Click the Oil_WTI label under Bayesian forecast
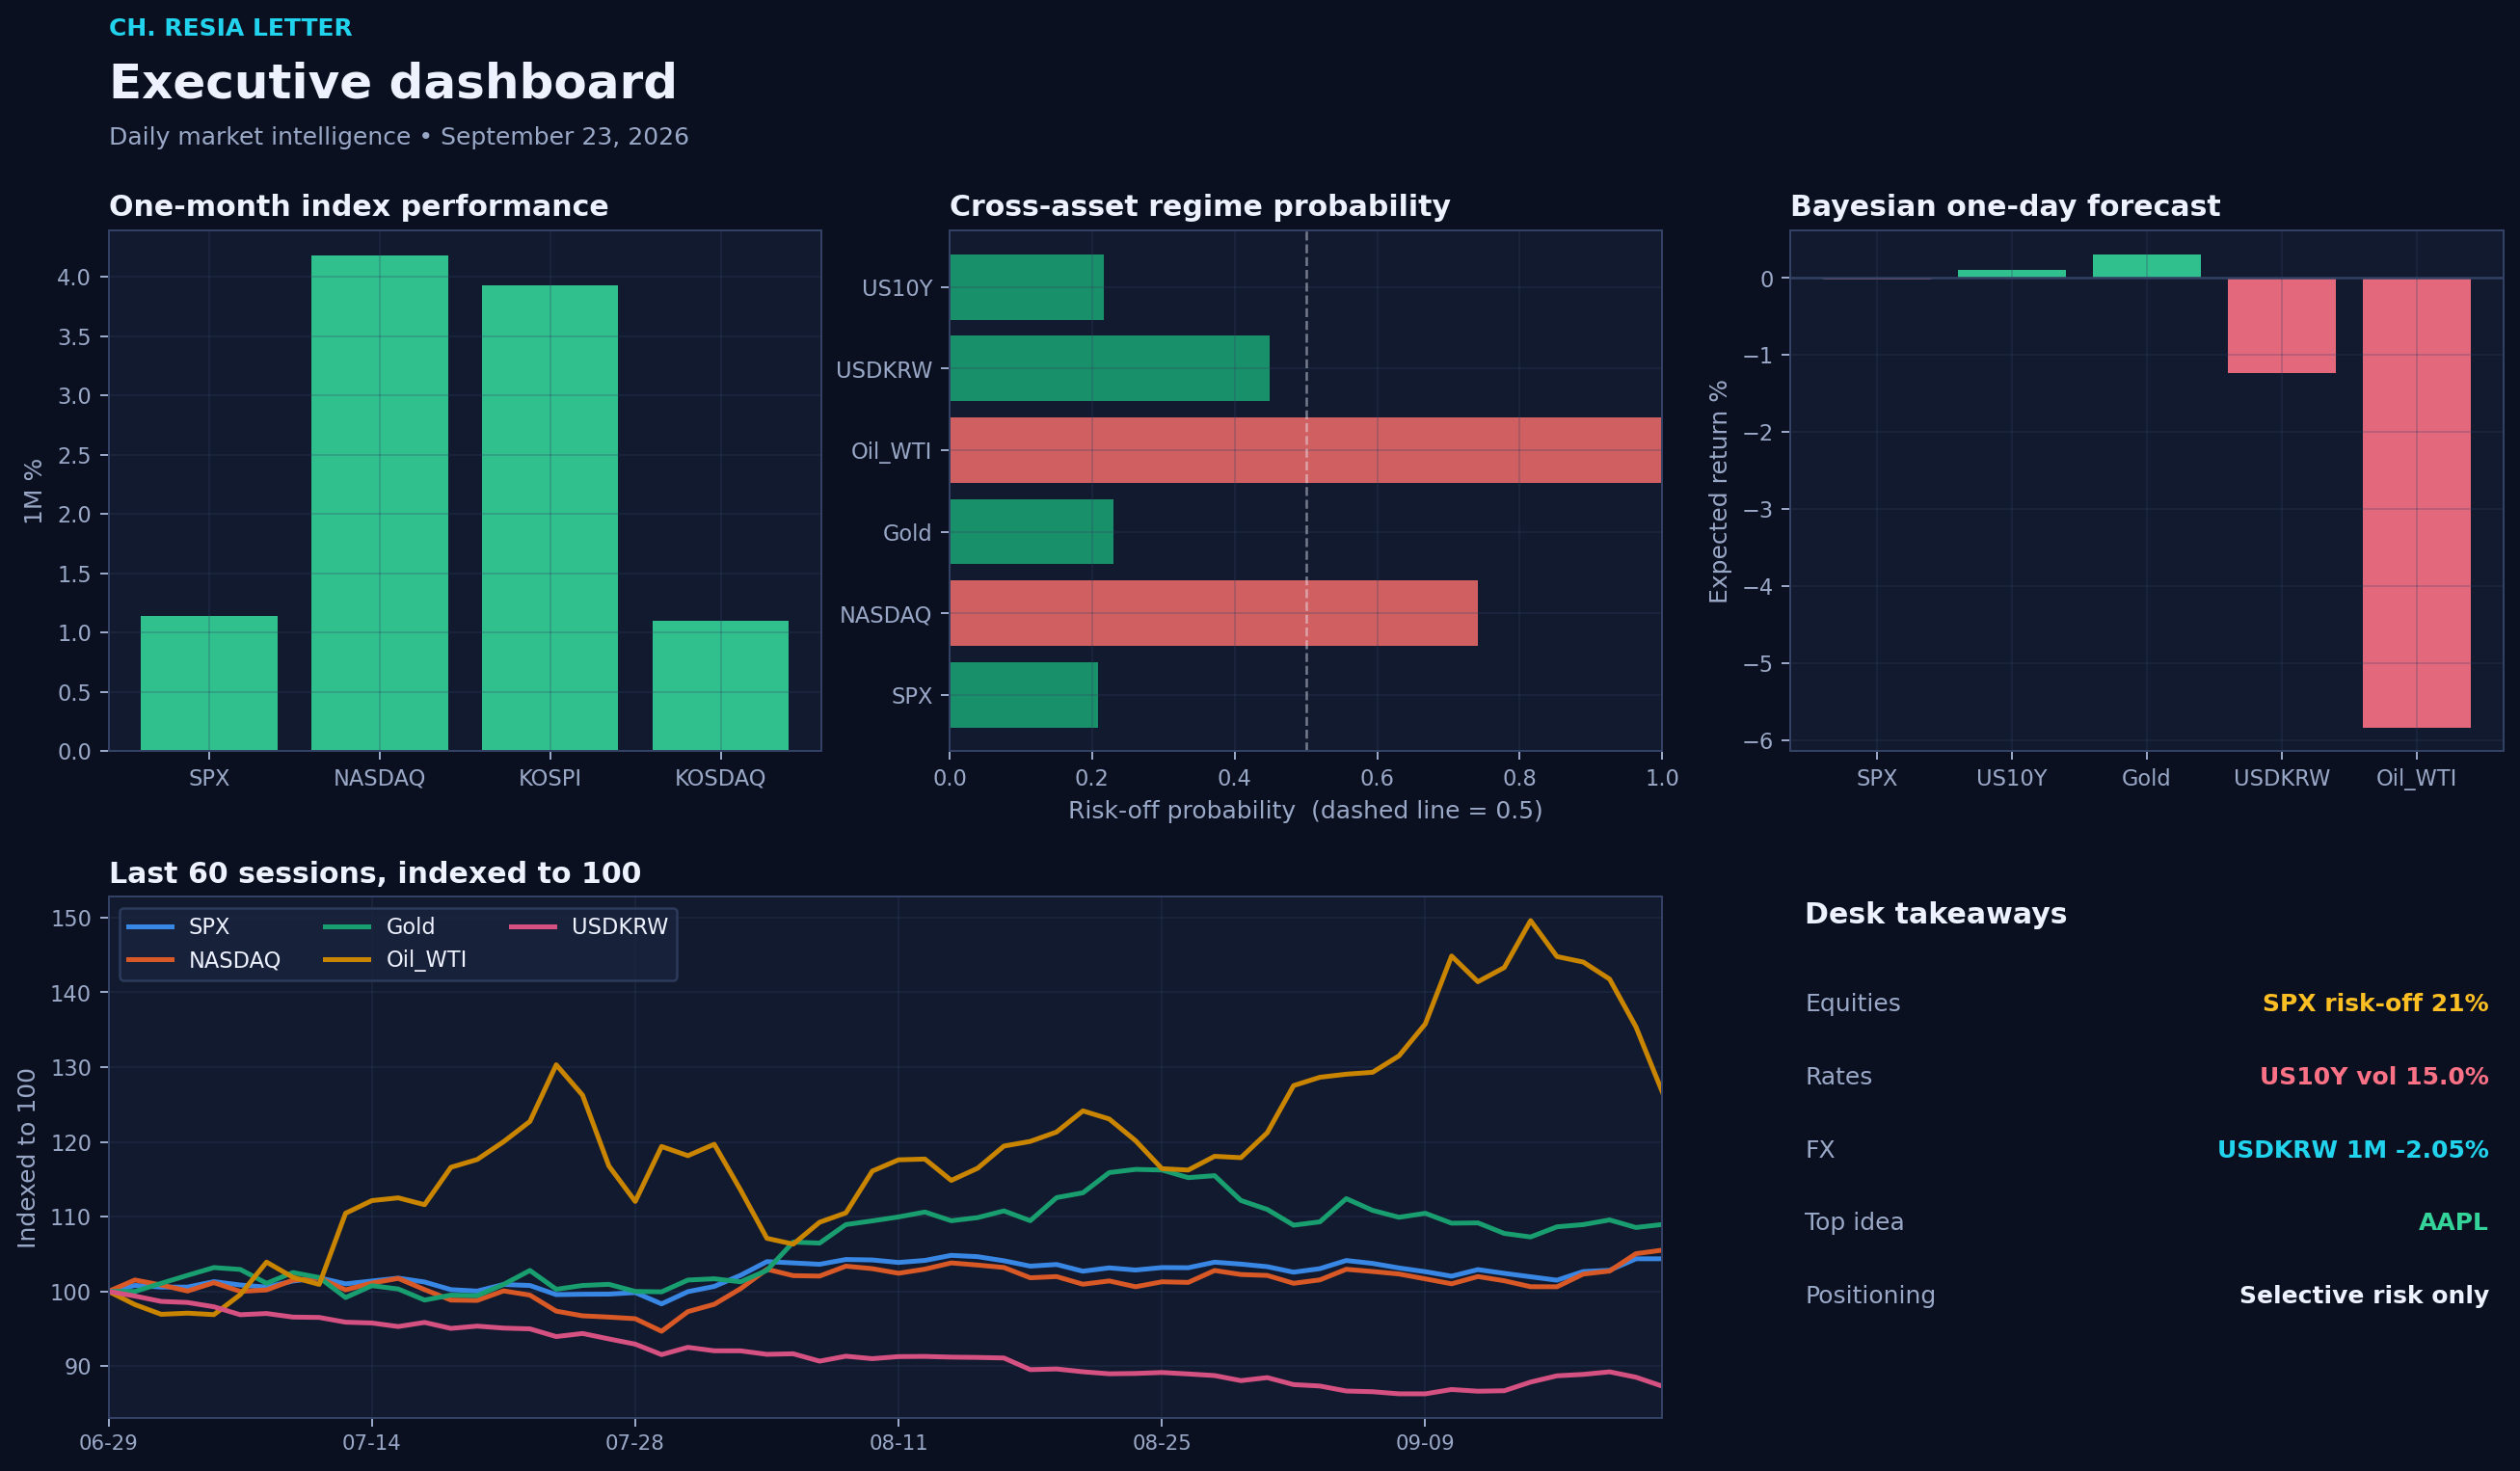2520x1471 pixels. pos(2416,778)
